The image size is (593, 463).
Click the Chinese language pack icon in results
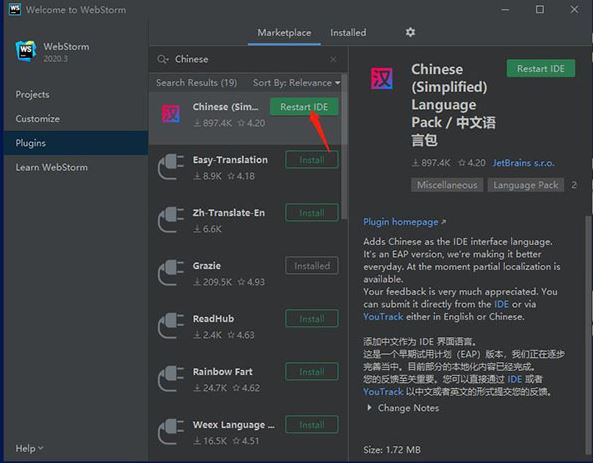pos(171,114)
